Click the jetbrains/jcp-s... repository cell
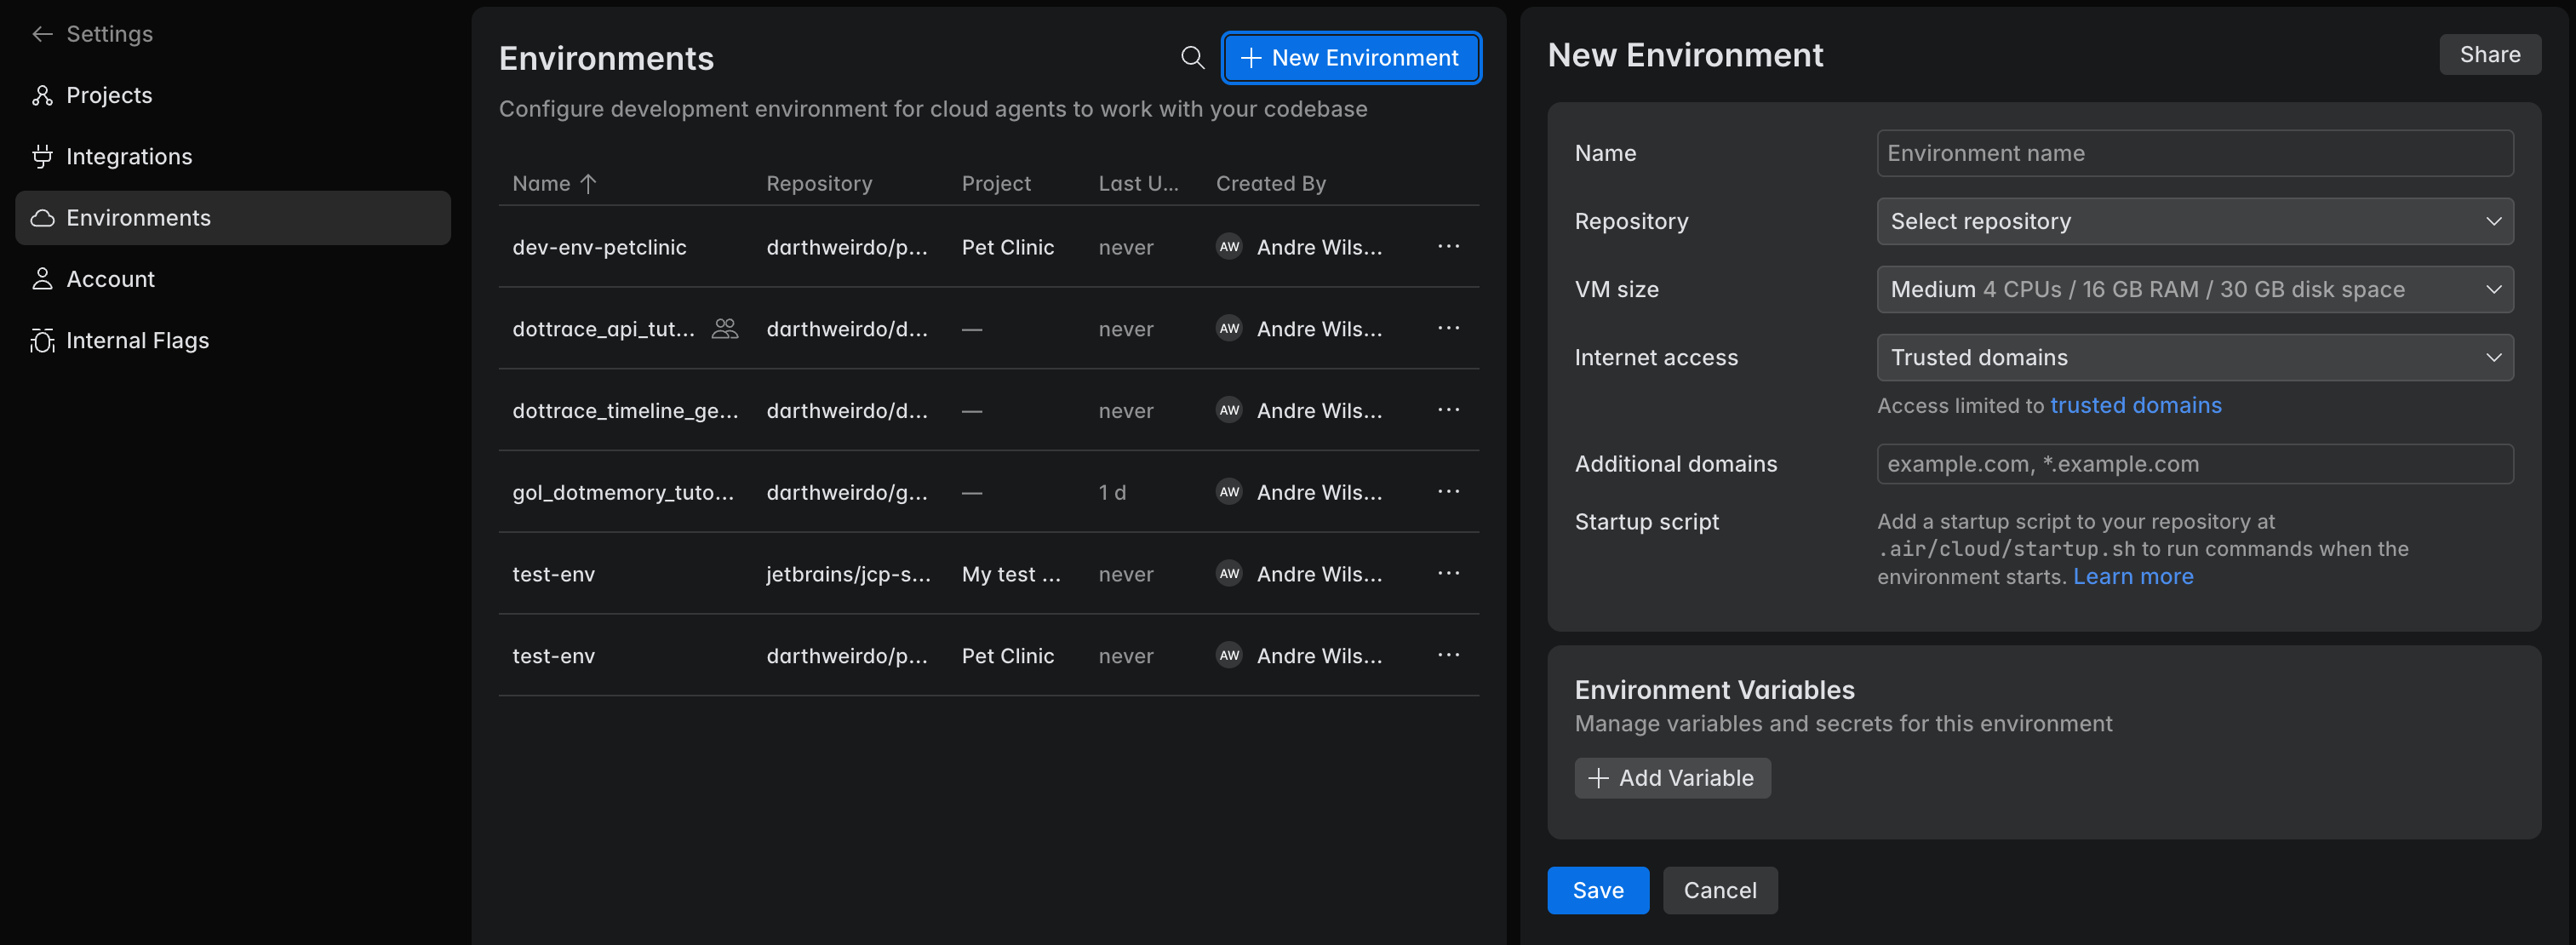This screenshot has height=945, width=2576. pos(848,574)
